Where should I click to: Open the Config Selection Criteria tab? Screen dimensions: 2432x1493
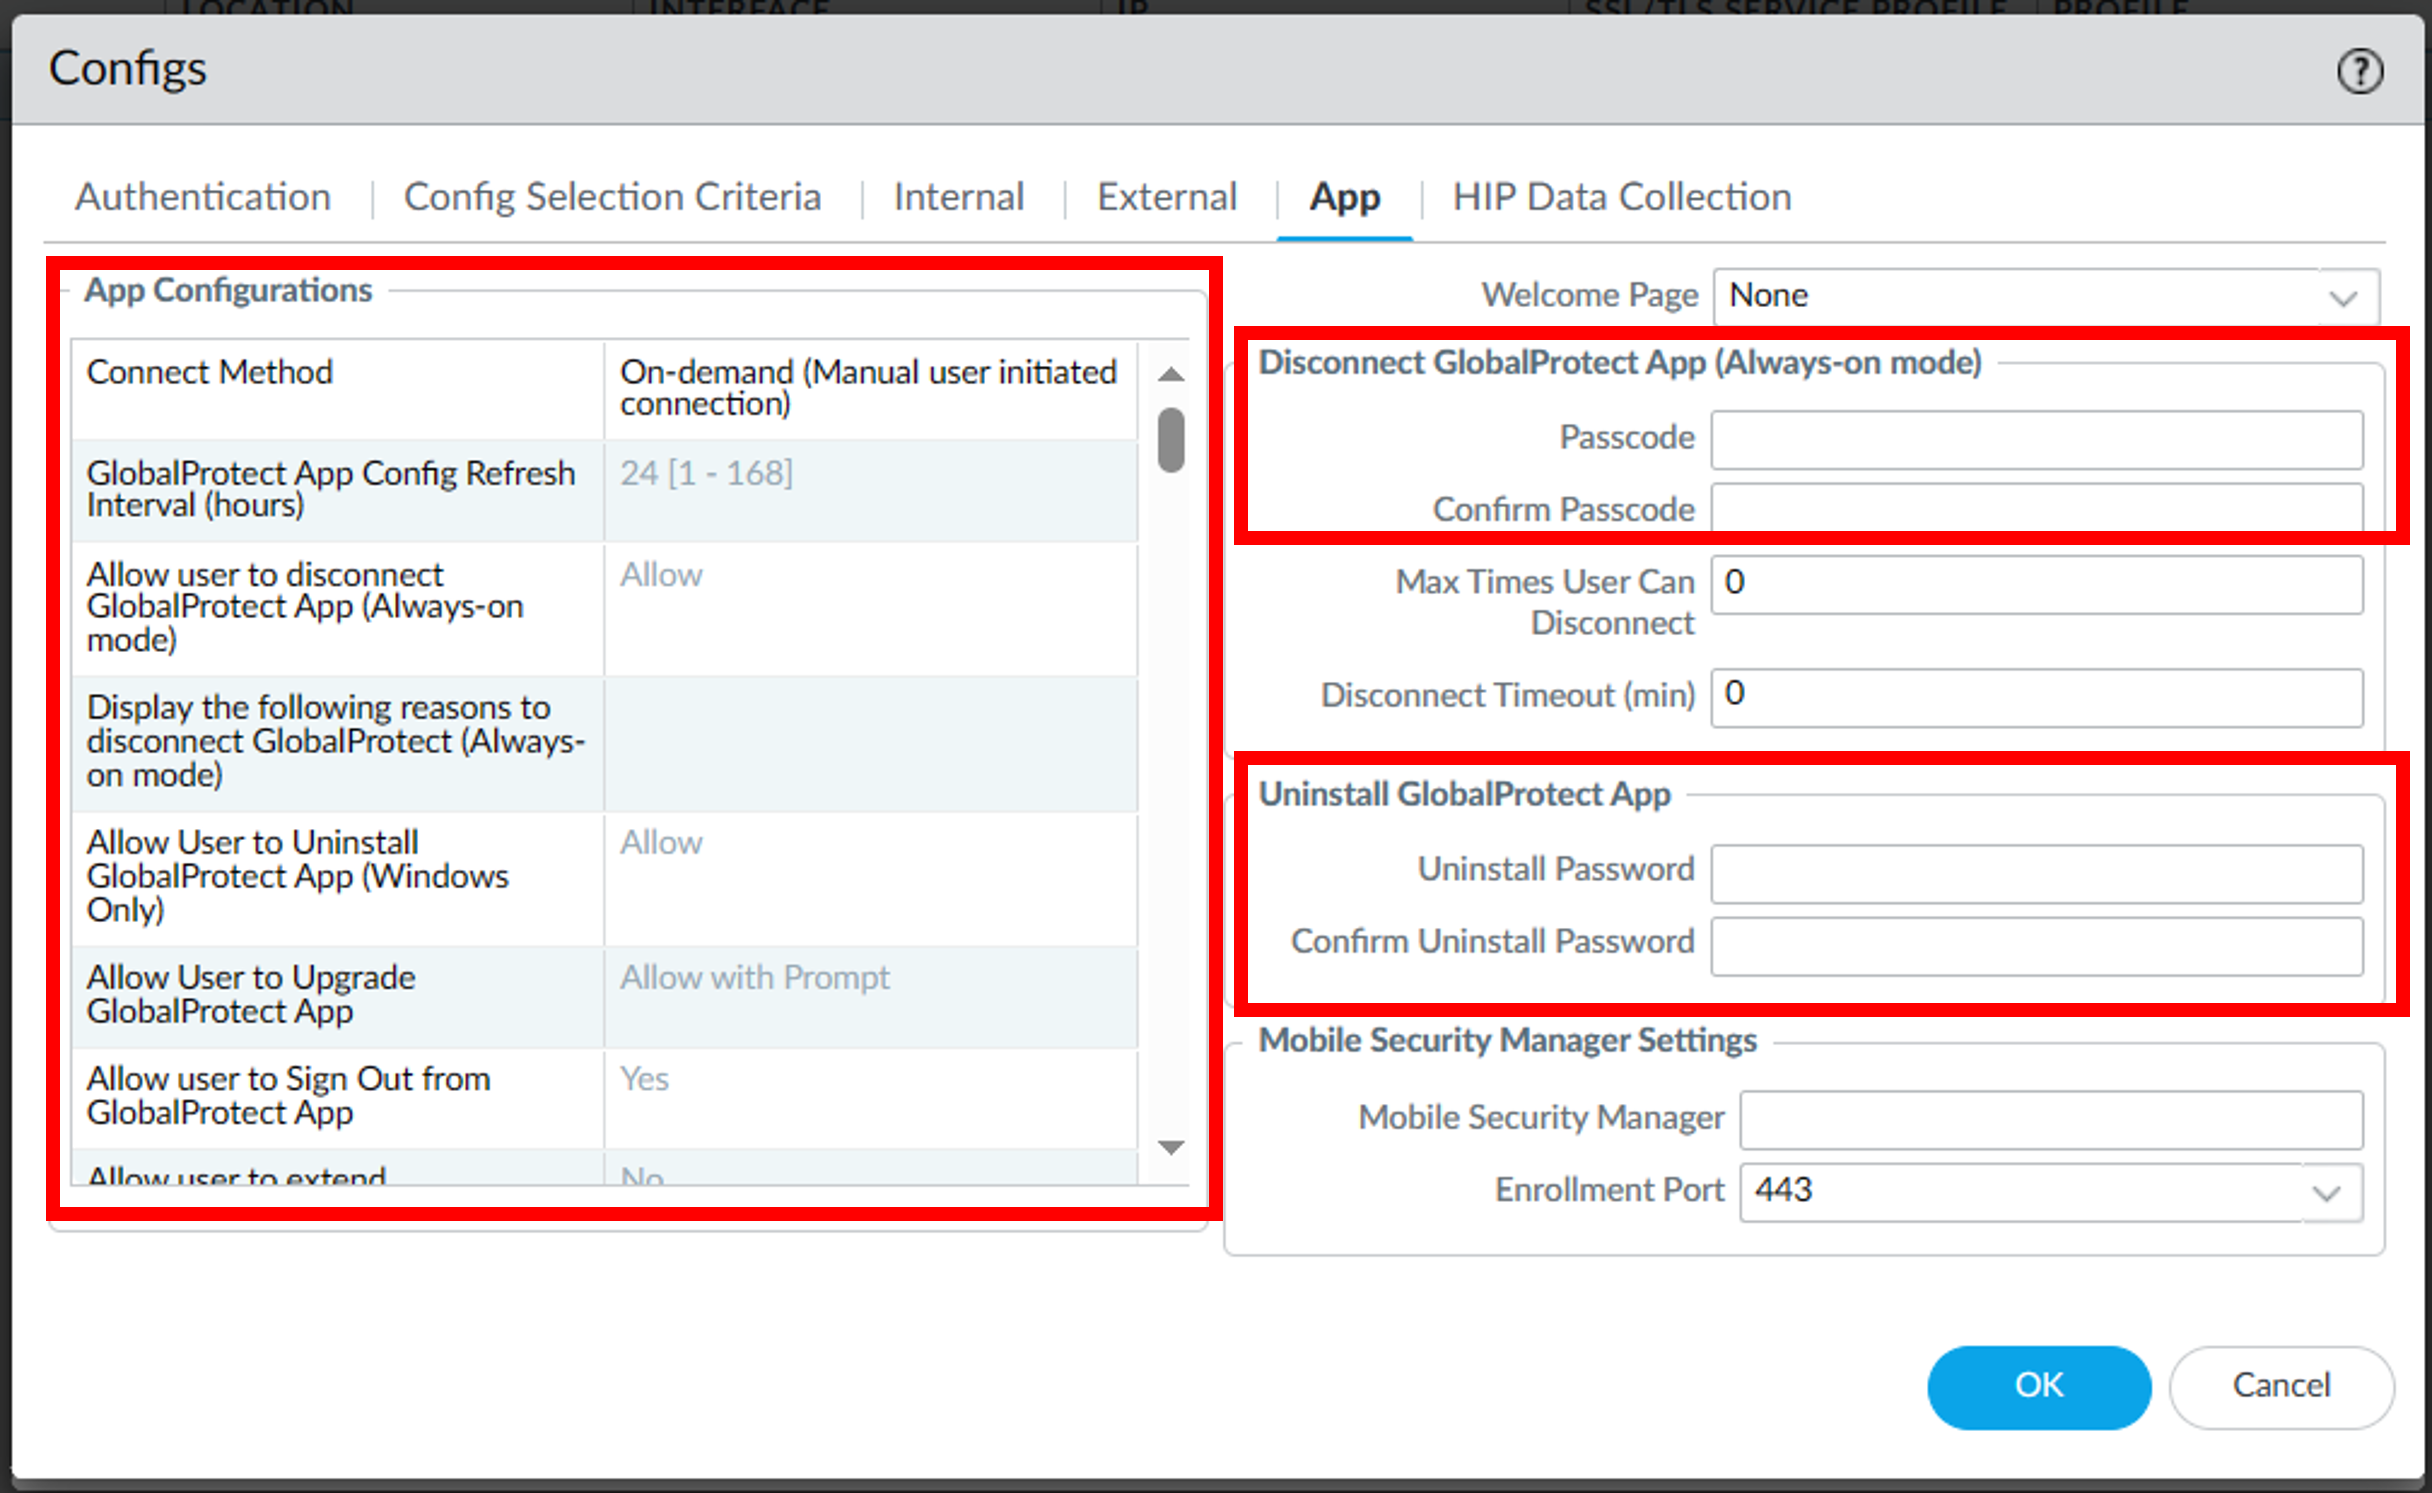point(612,197)
